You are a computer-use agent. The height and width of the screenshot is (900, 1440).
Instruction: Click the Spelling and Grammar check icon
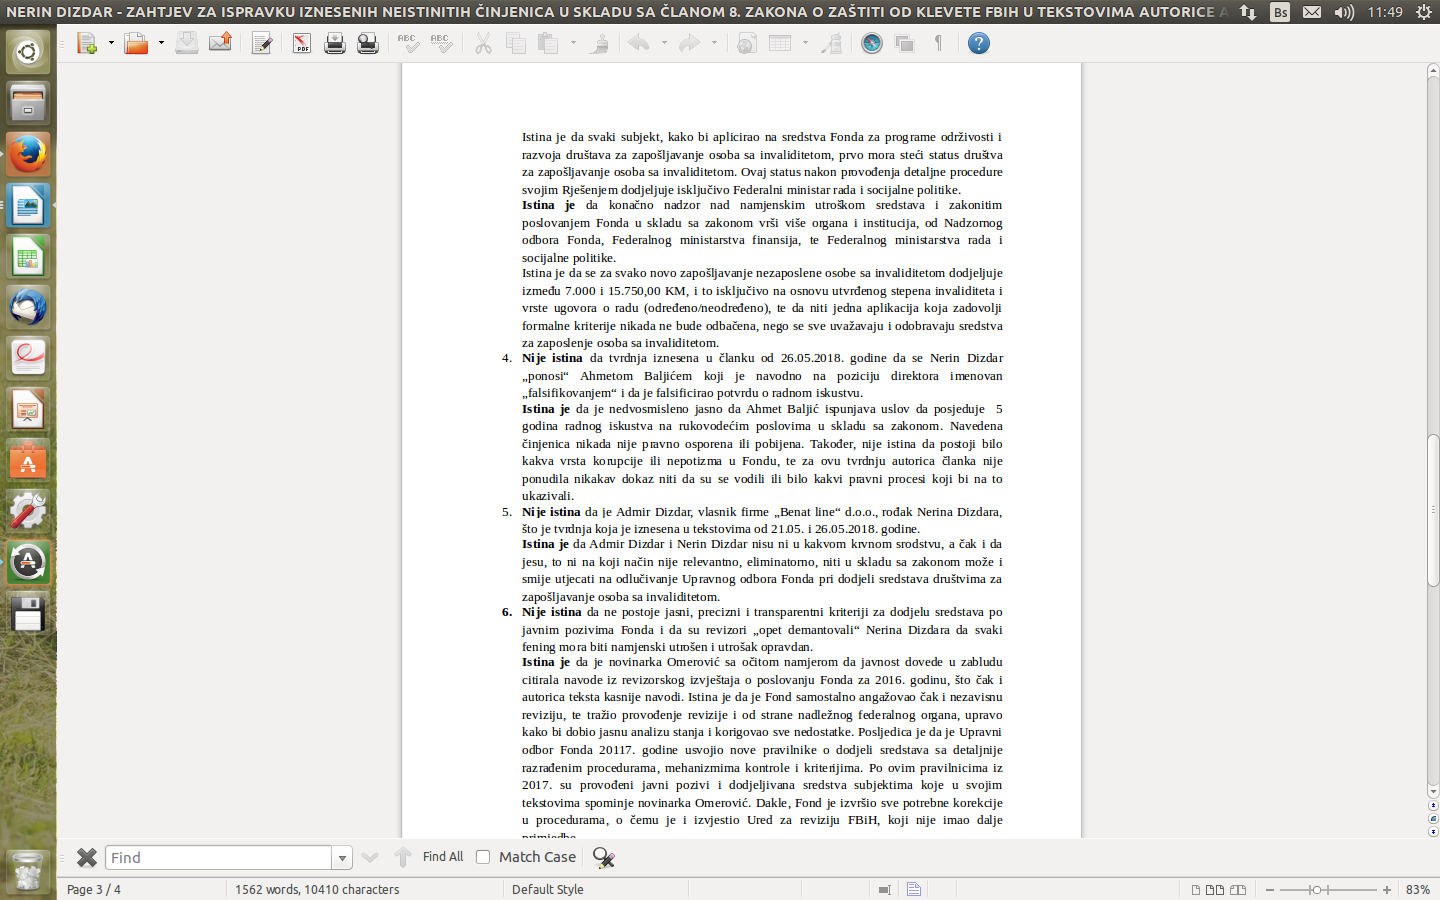[408, 43]
